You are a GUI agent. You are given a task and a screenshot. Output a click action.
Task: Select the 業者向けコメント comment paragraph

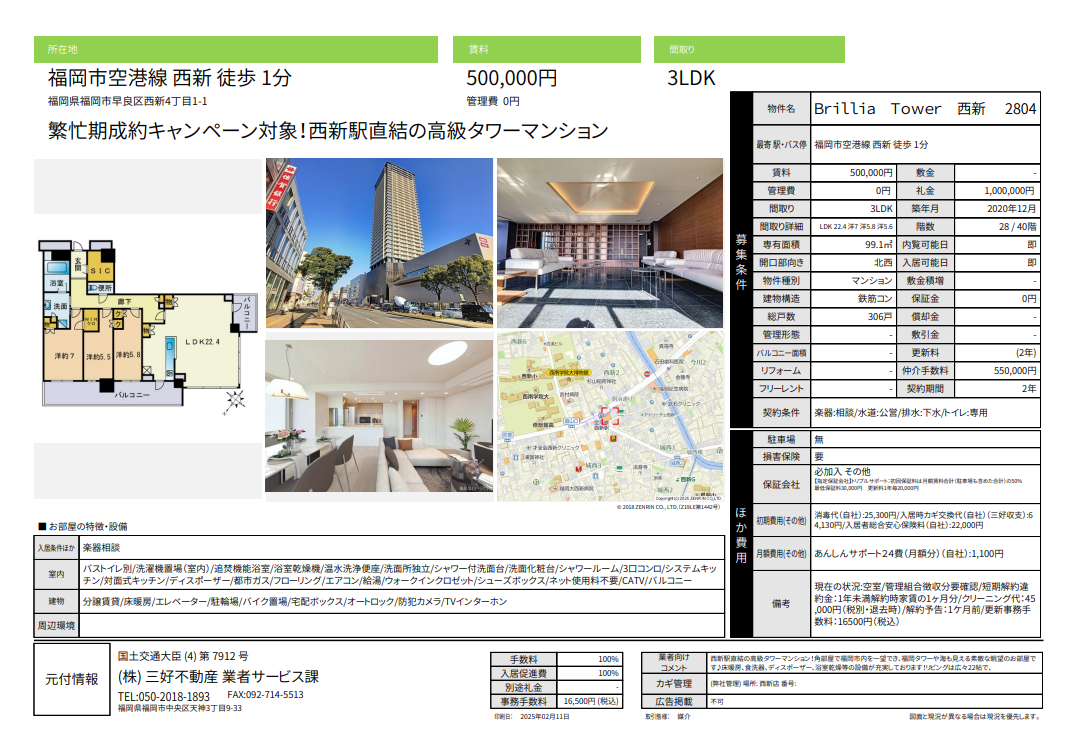pos(873,663)
